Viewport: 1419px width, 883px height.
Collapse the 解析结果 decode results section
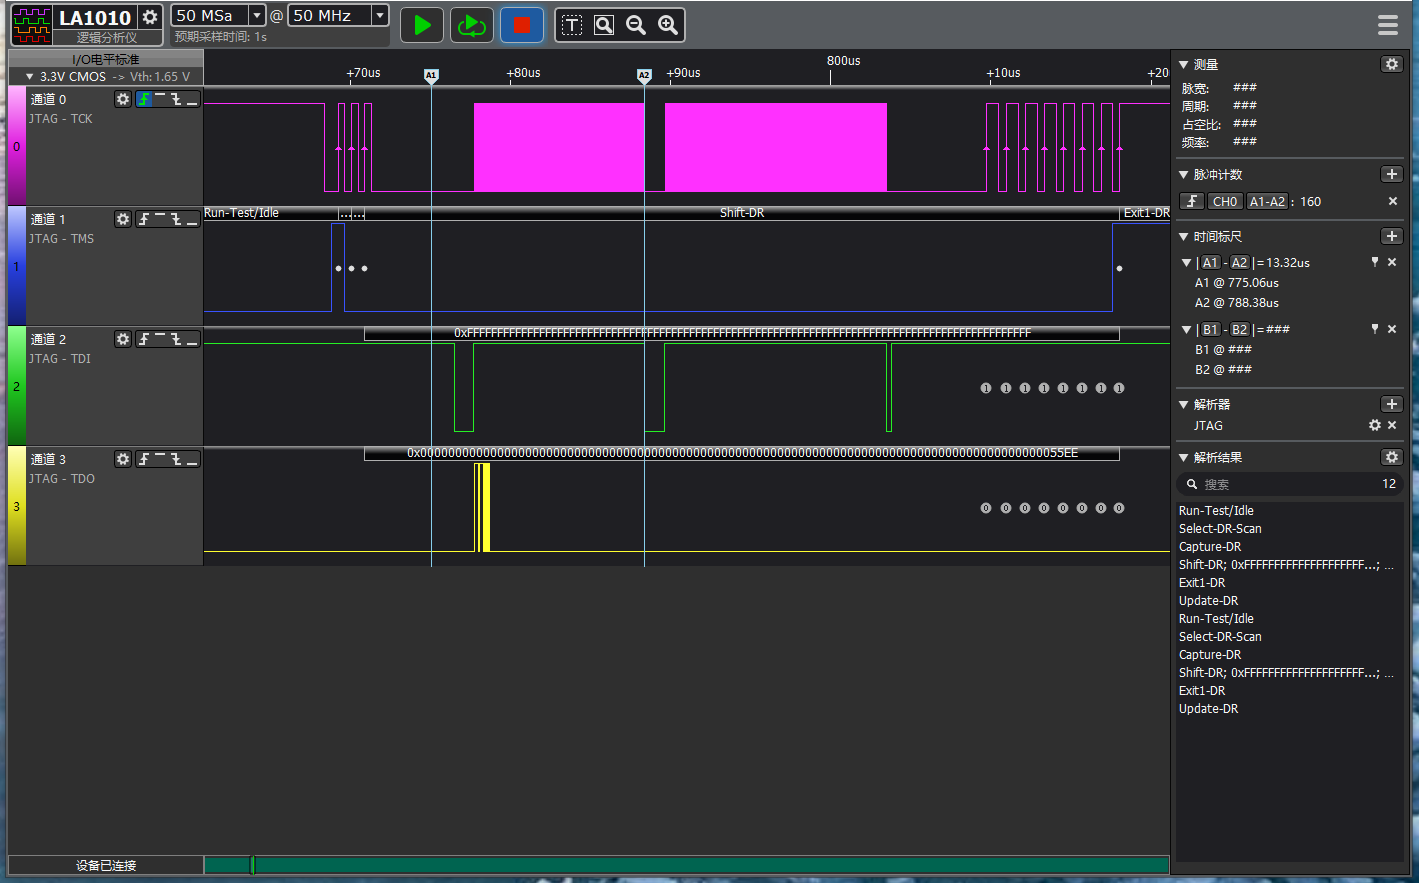pos(1184,457)
